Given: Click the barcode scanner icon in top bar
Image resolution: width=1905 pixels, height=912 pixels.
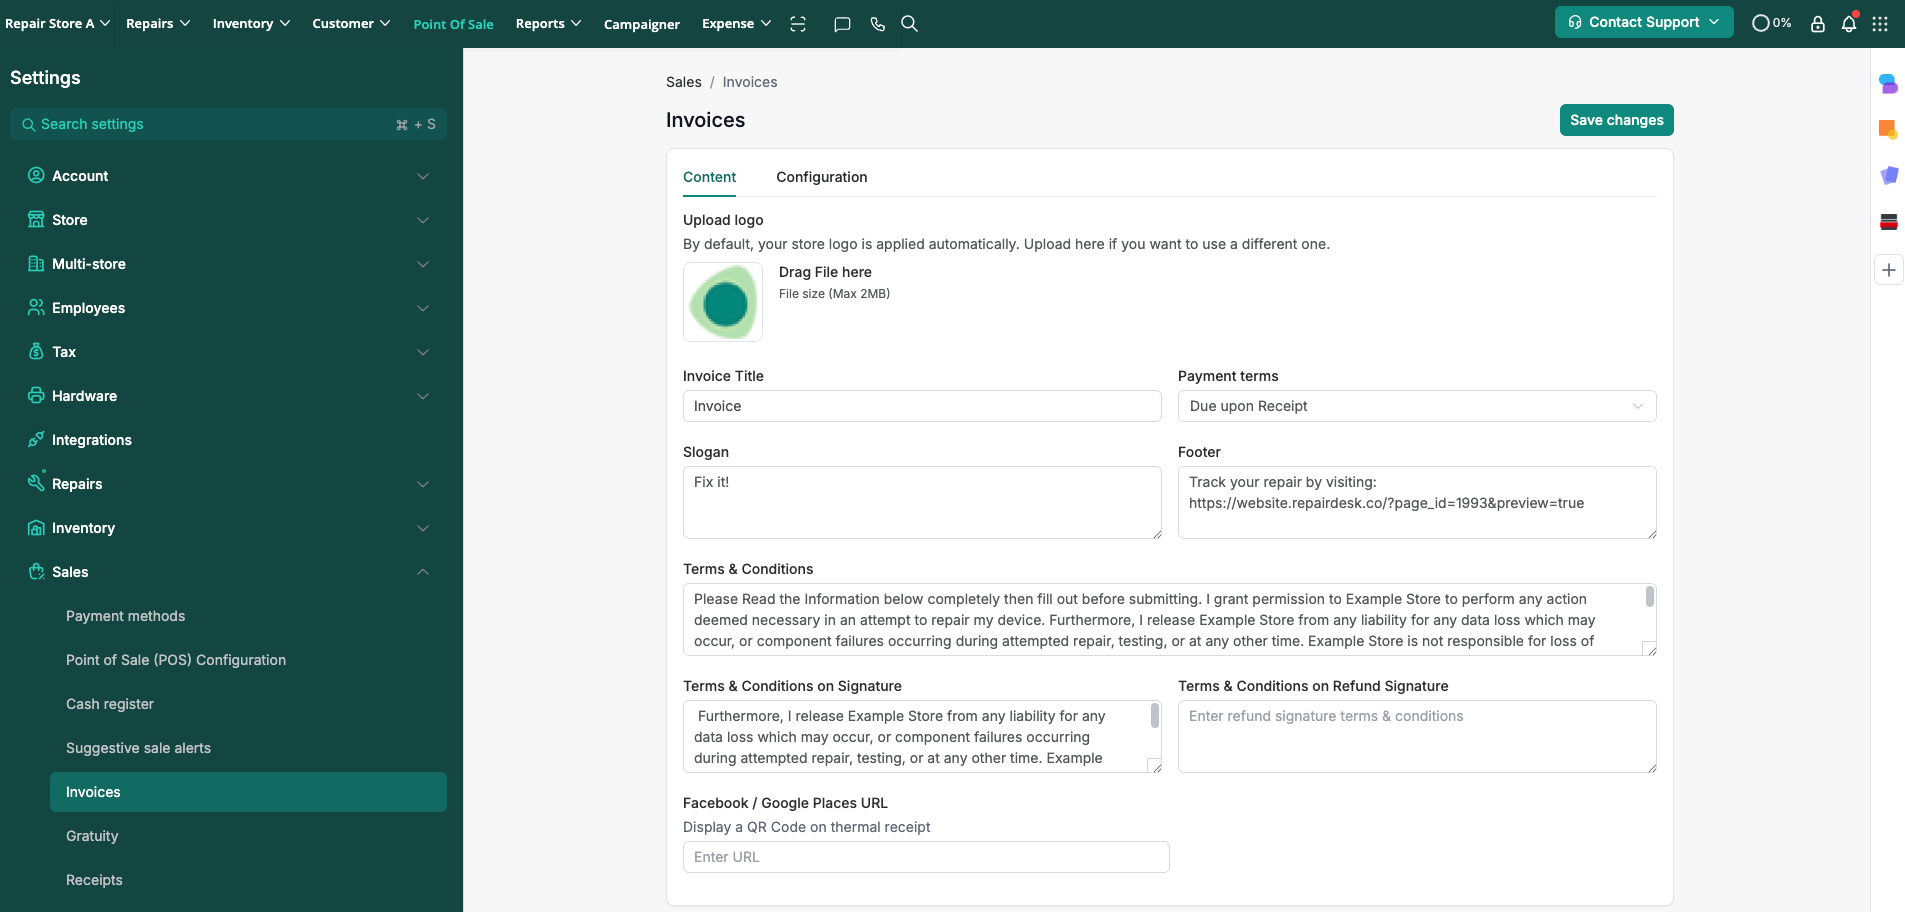Looking at the screenshot, I should point(798,24).
